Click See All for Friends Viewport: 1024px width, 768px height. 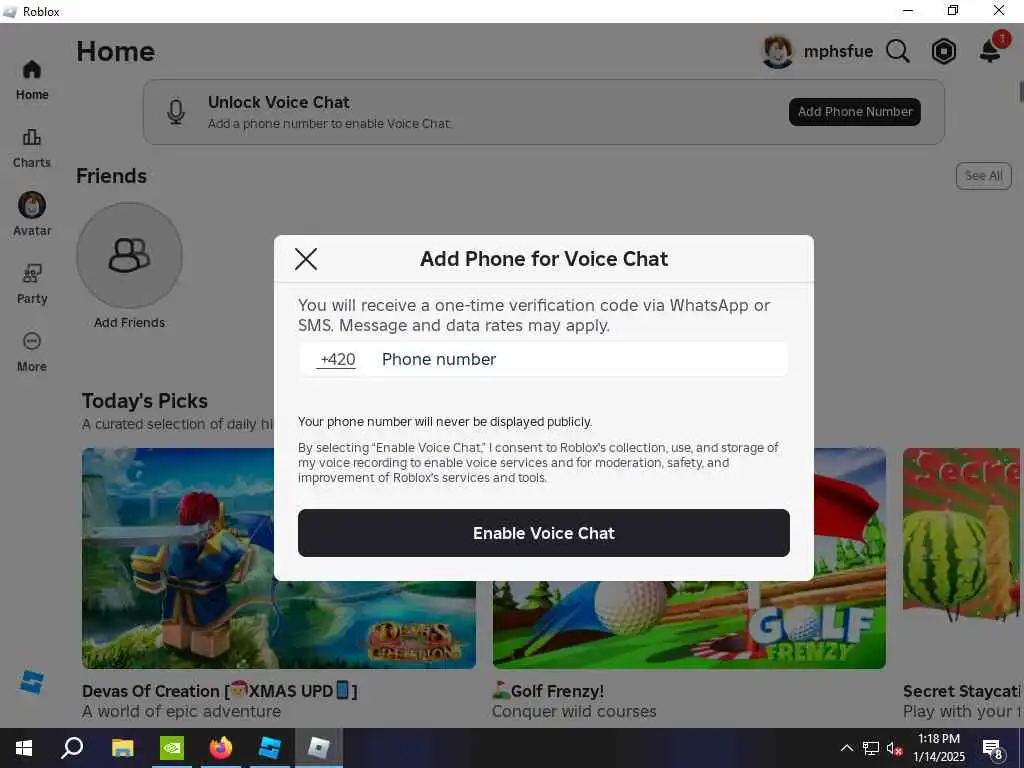(x=984, y=176)
